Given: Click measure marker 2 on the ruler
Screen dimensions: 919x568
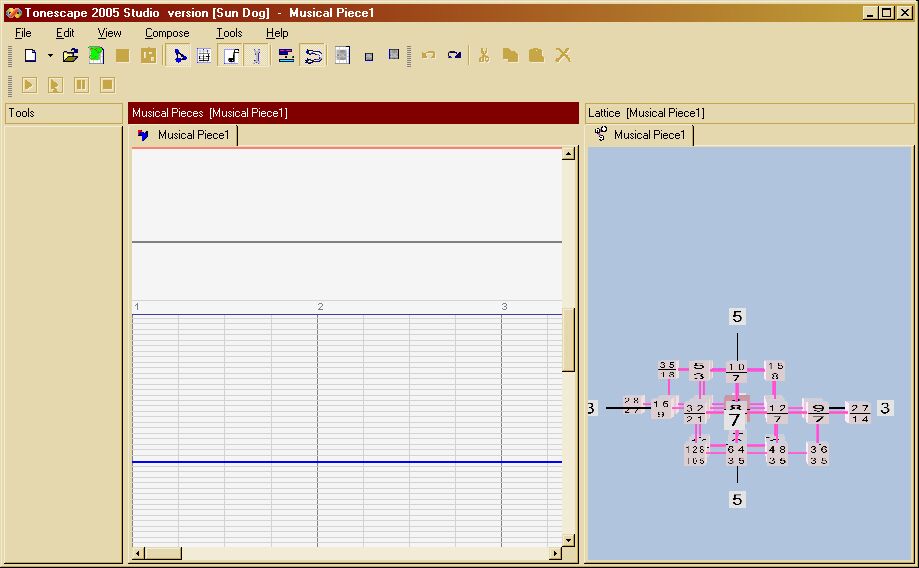Looking at the screenshot, I should [321, 307].
